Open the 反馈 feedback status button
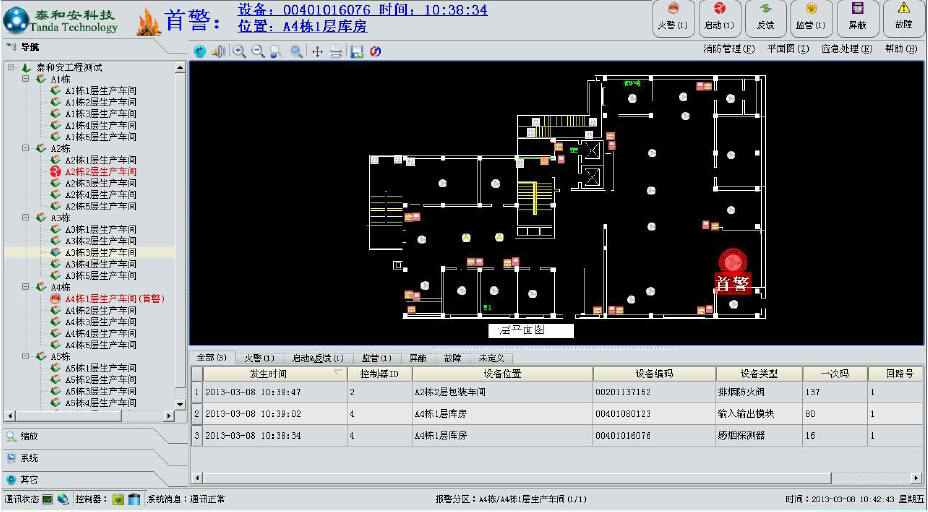This screenshot has height=512, width=928. point(765,17)
